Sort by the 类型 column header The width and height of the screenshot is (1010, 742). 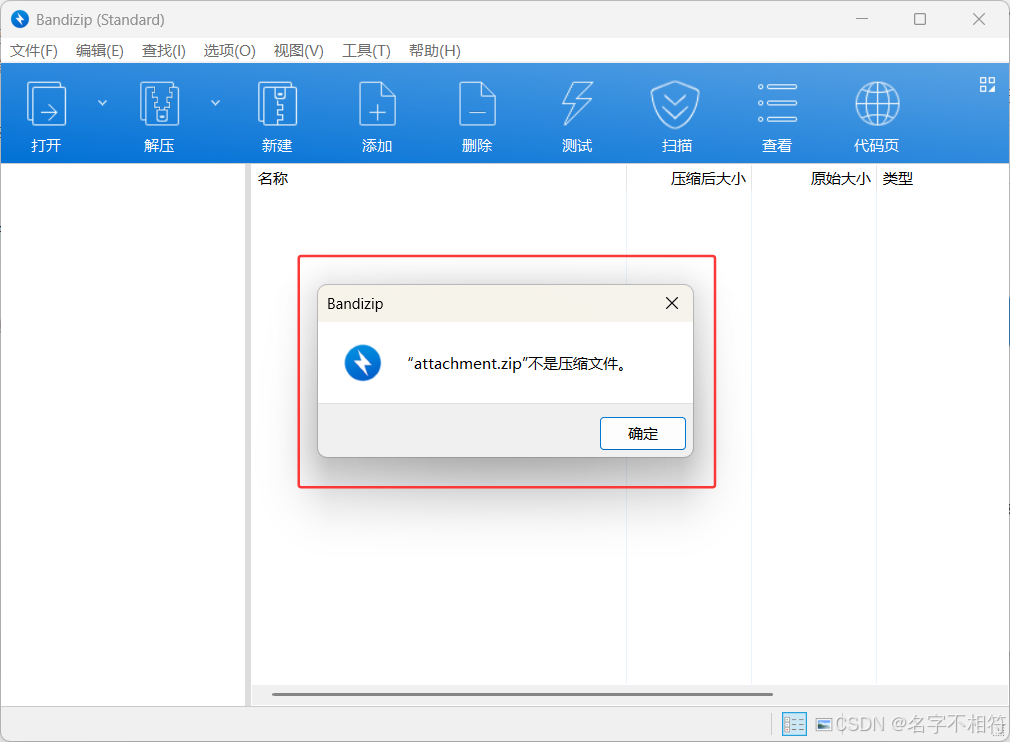point(942,178)
